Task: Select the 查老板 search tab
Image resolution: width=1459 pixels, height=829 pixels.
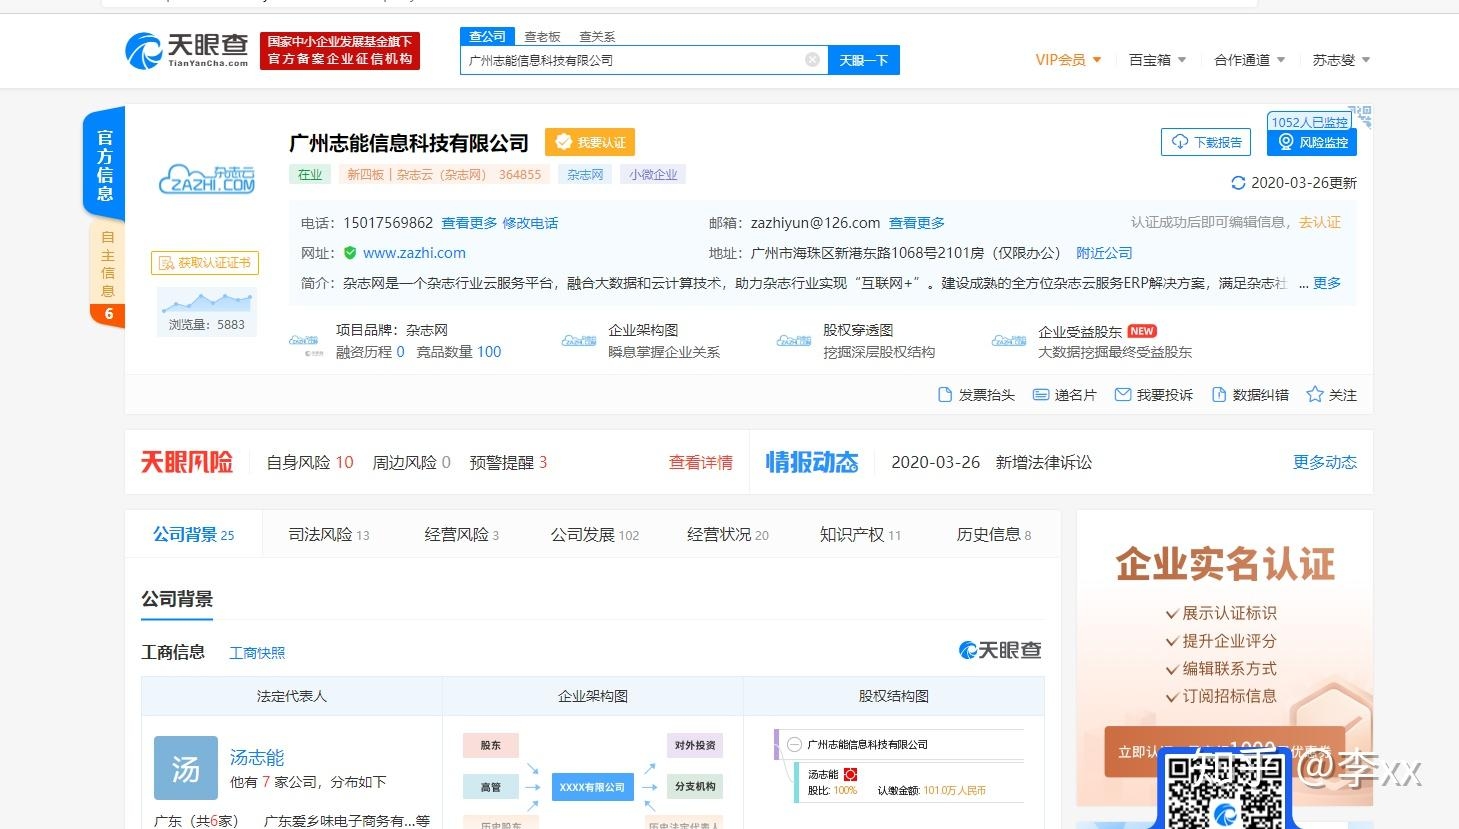Action: click(542, 37)
